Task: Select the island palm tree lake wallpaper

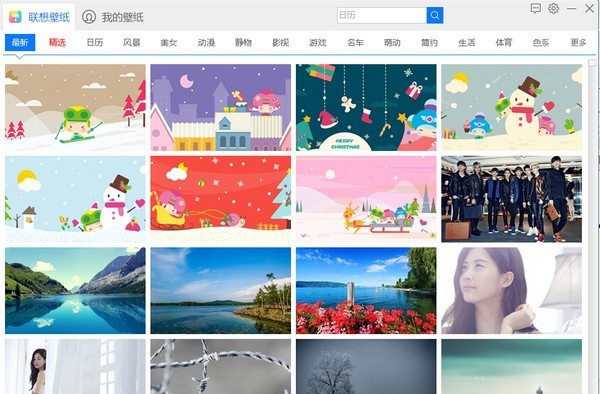Action: 220,290
